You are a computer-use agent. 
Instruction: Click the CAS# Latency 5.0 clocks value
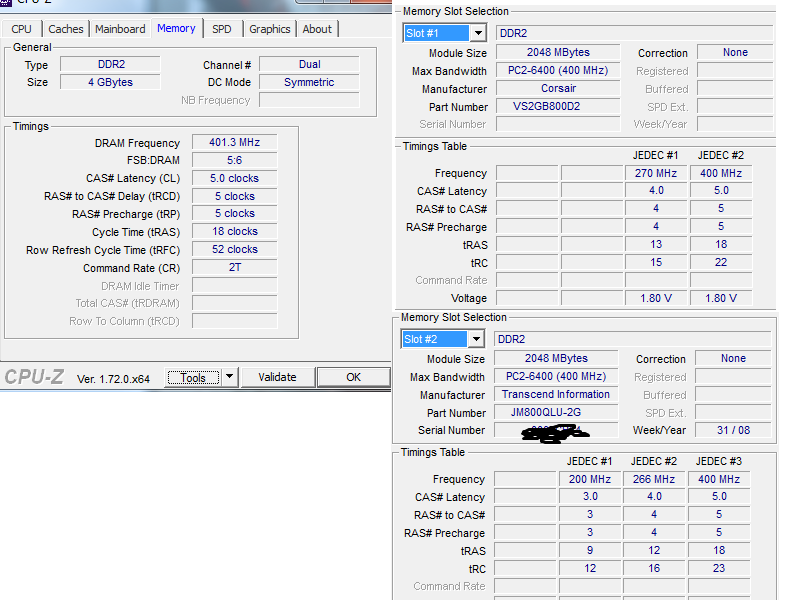tap(235, 178)
